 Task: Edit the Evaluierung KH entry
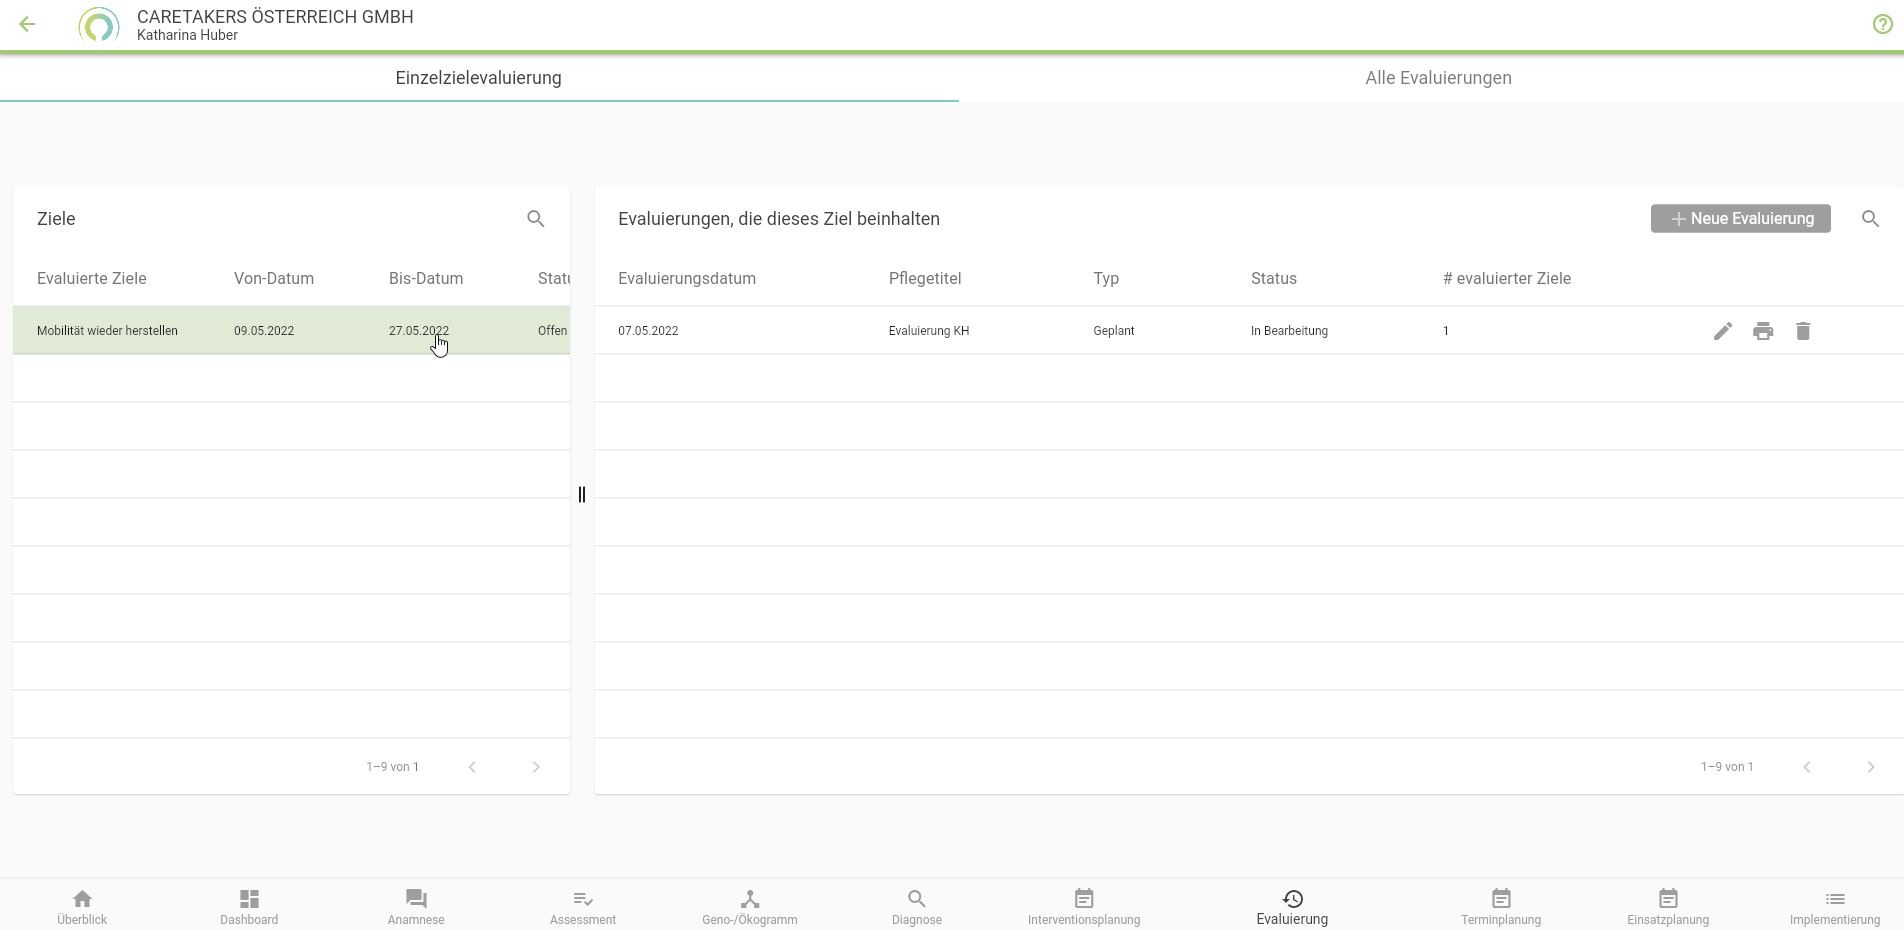click(x=1722, y=331)
